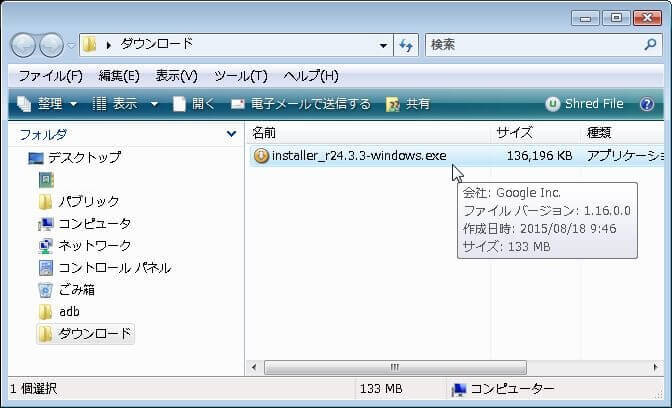This screenshot has height=408, width=672.
Task: Open the ツール(T) menu
Action: tap(240, 76)
